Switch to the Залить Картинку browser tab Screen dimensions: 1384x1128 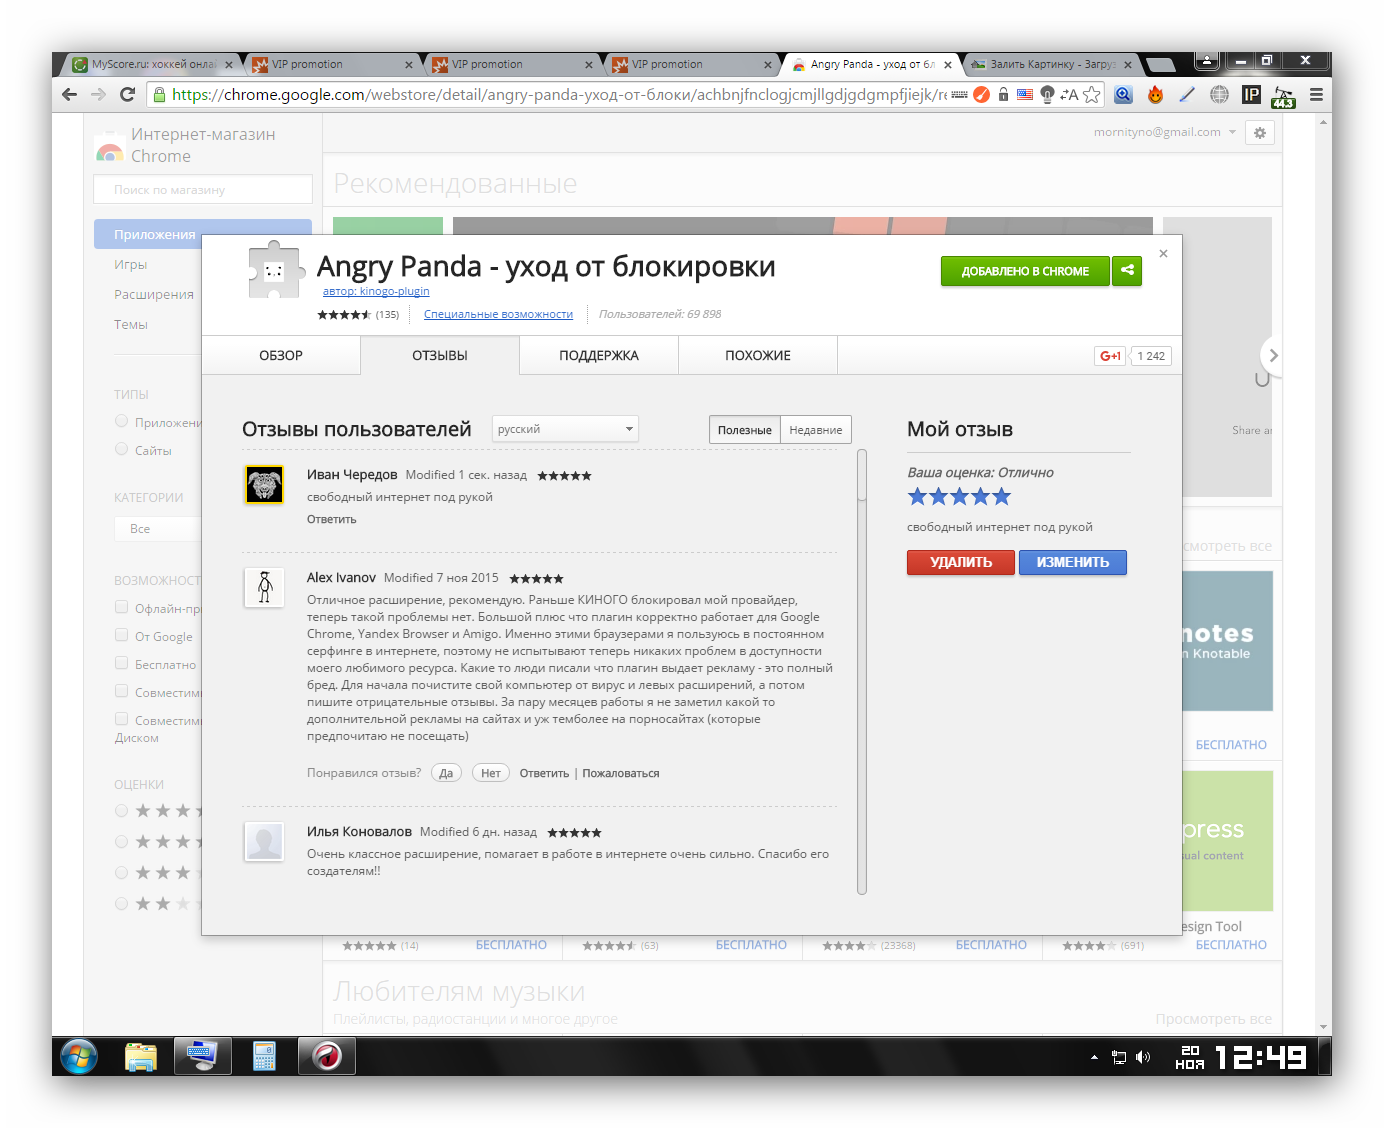pyautogui.click(x=1052, y=64)
